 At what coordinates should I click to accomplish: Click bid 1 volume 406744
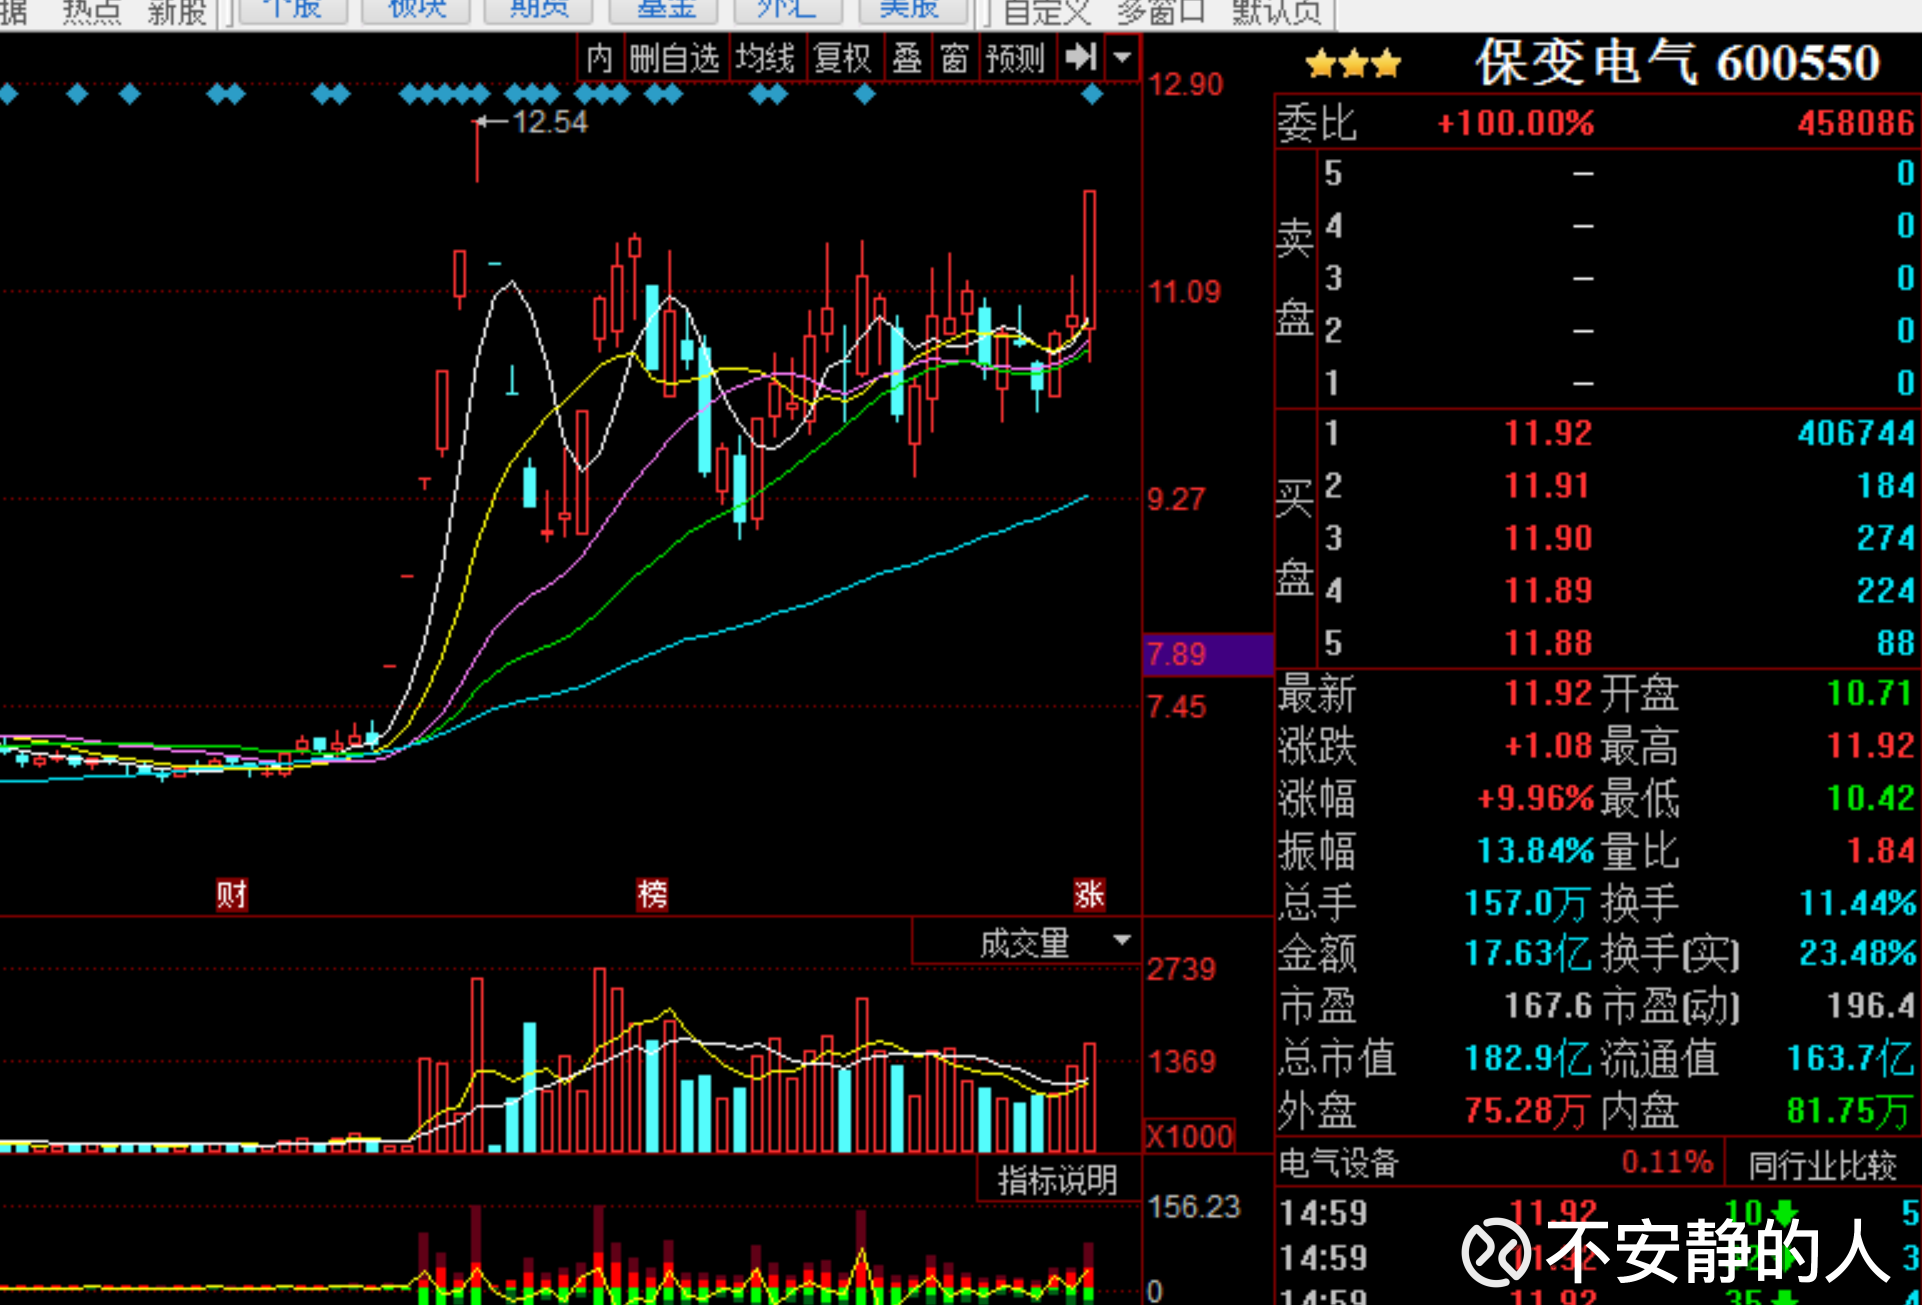pyautogui.click(x=1856, y=433)
